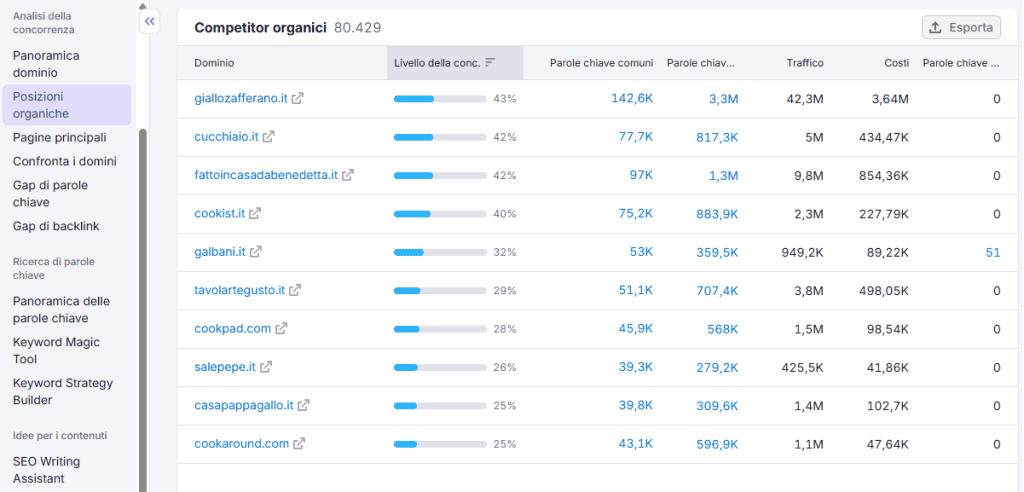This screenshot has height=492, width=1024.
Task: Select the 102,7K cost for casapappagallo.it
Action: [x=888, y=406]
